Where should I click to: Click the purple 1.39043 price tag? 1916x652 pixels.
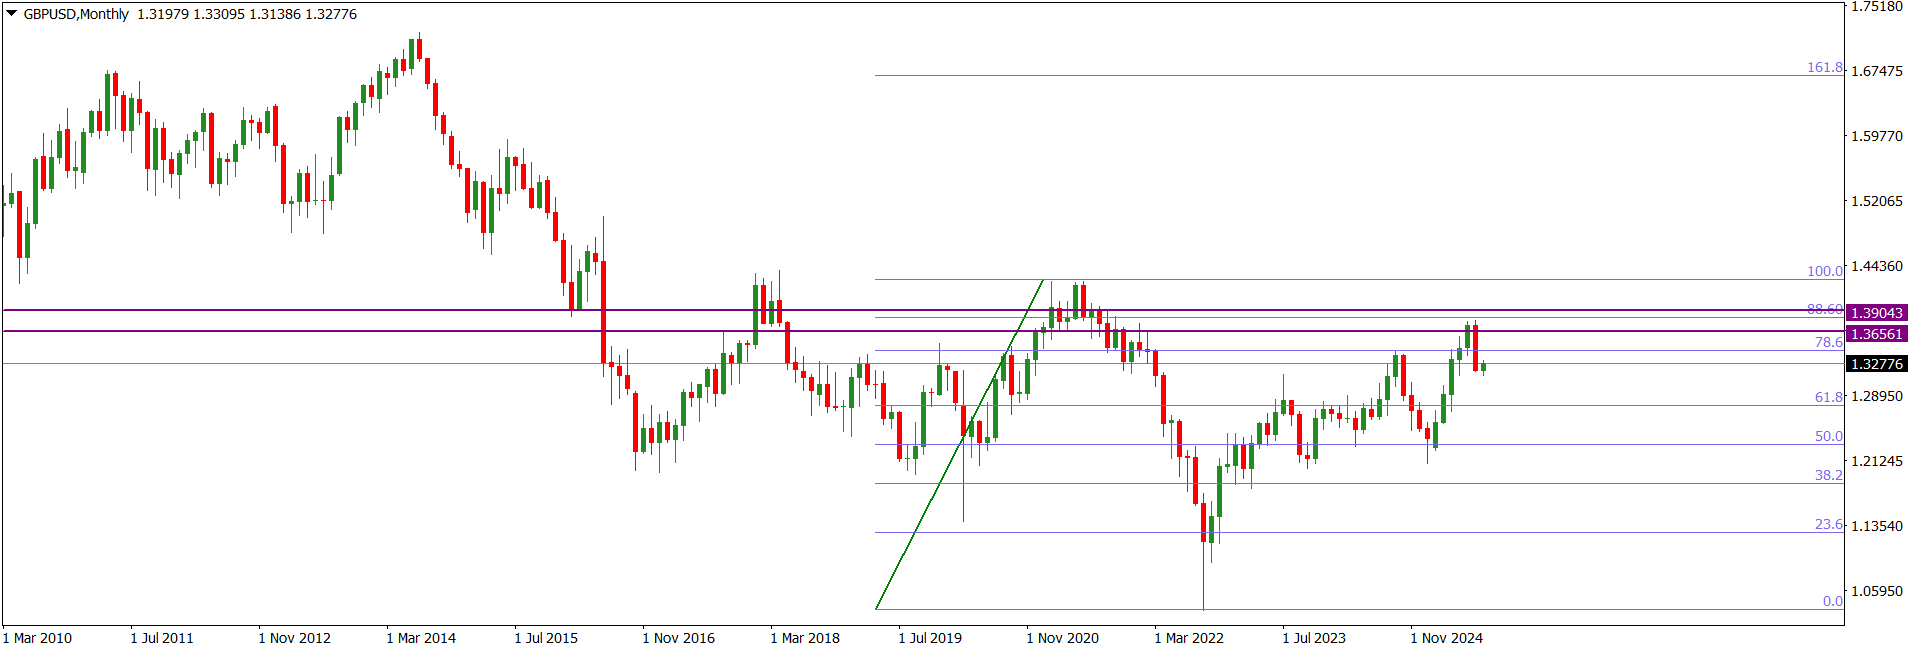(x=1876, y=313)
